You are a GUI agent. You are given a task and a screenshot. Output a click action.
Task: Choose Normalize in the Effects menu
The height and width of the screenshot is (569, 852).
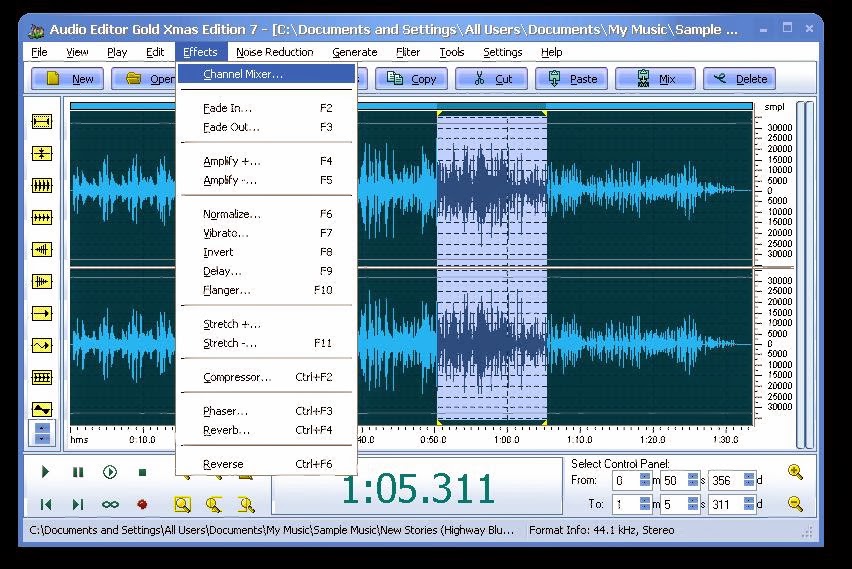coord(267,214)
